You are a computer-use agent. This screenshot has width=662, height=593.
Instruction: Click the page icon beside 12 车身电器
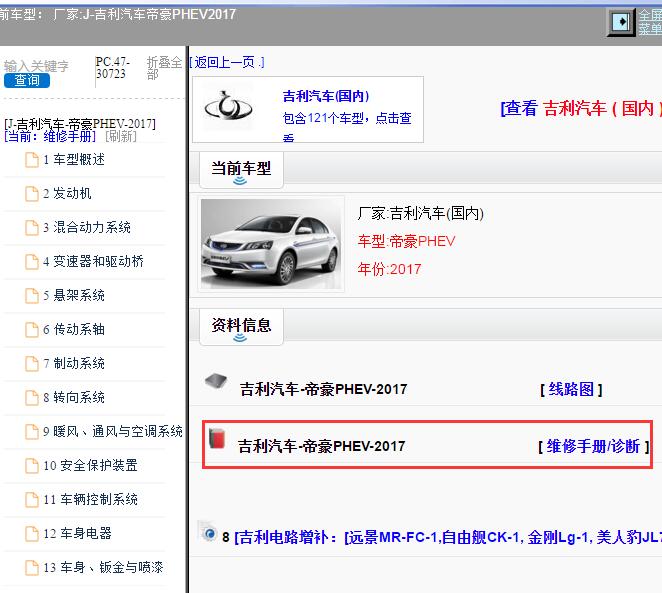coord(32,533)
